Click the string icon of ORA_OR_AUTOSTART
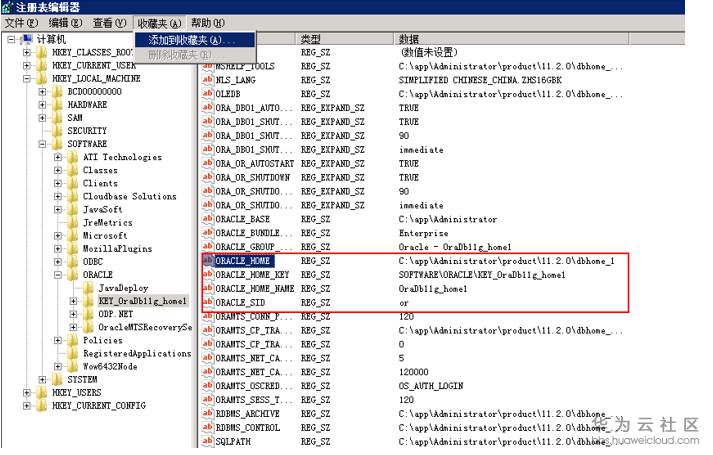This screenshot has height=455, width=713. point(208,163)
